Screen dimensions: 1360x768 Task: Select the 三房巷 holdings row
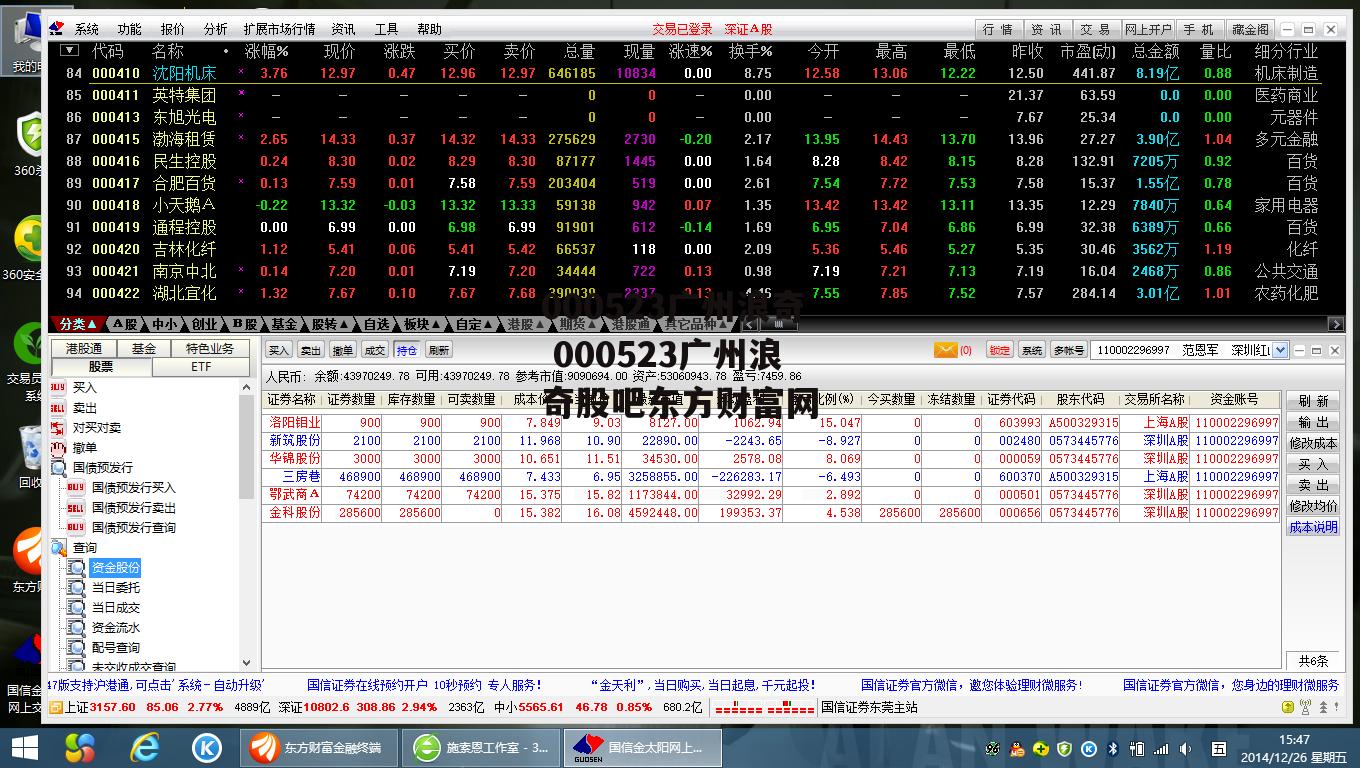click(772, 477)
